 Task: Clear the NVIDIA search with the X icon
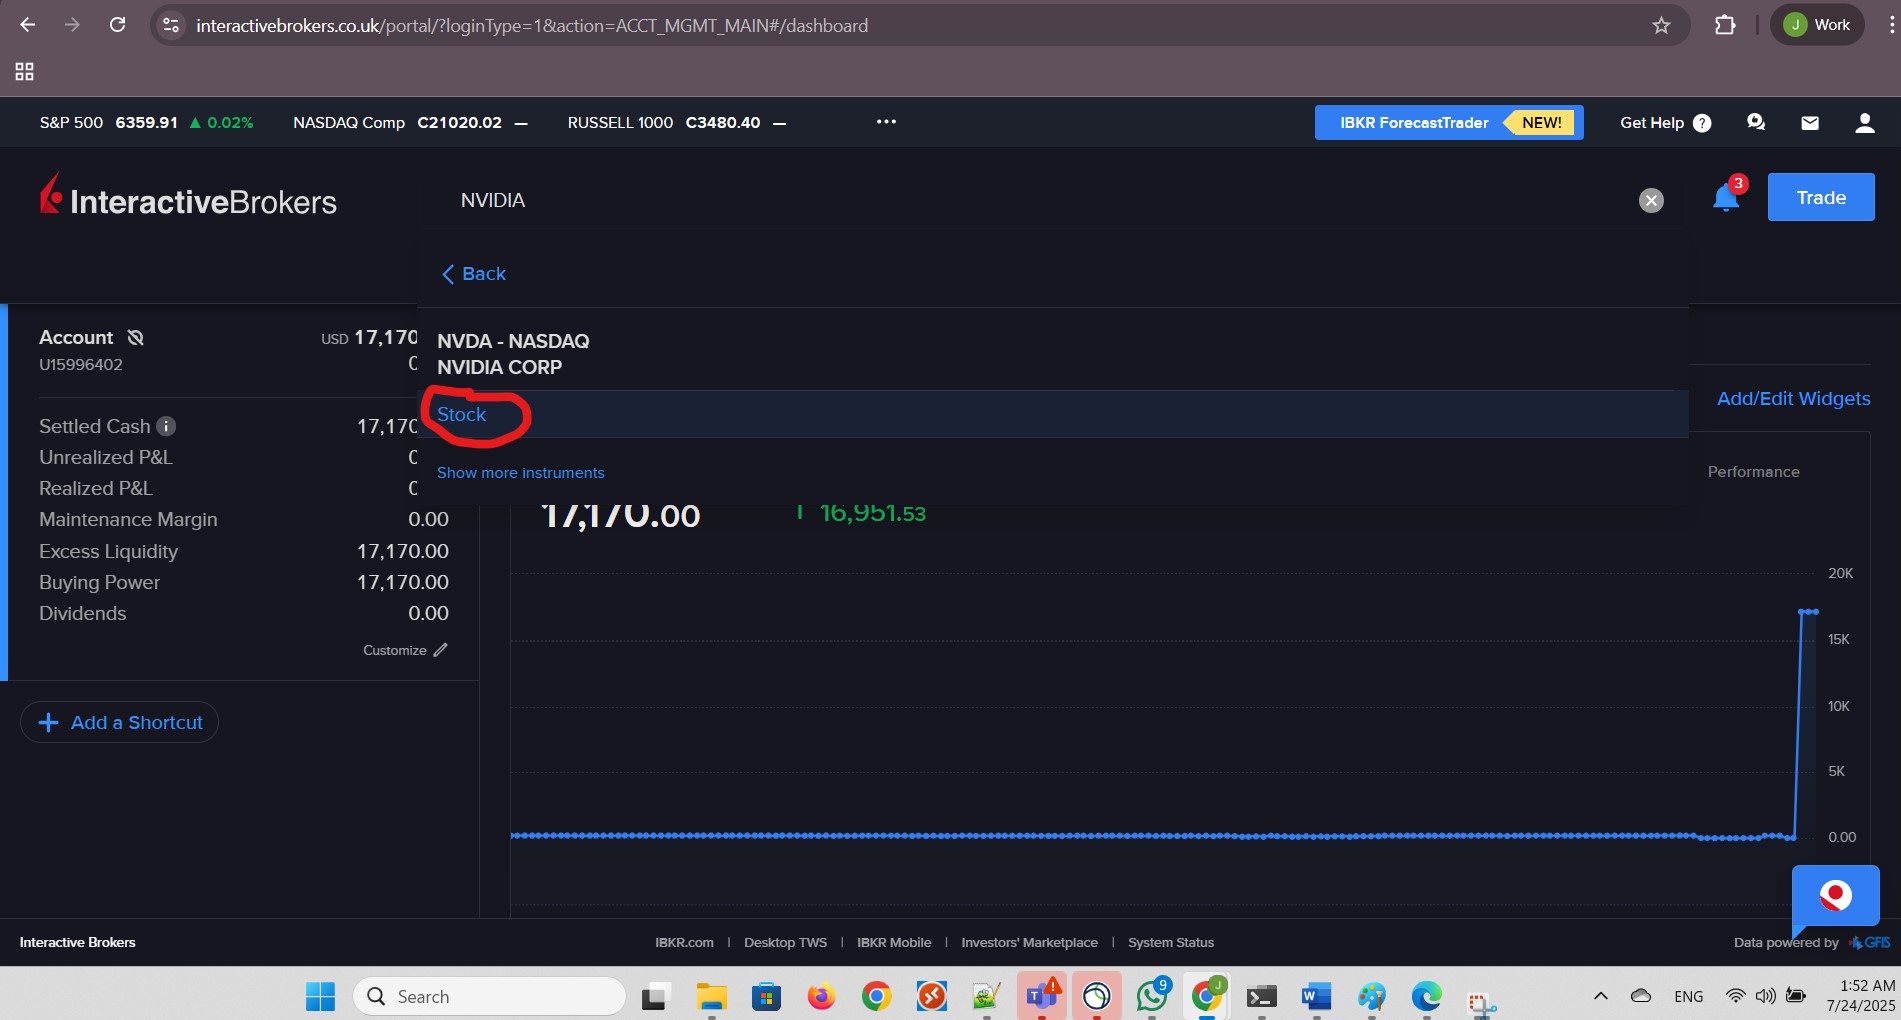tap(1651, 201)
